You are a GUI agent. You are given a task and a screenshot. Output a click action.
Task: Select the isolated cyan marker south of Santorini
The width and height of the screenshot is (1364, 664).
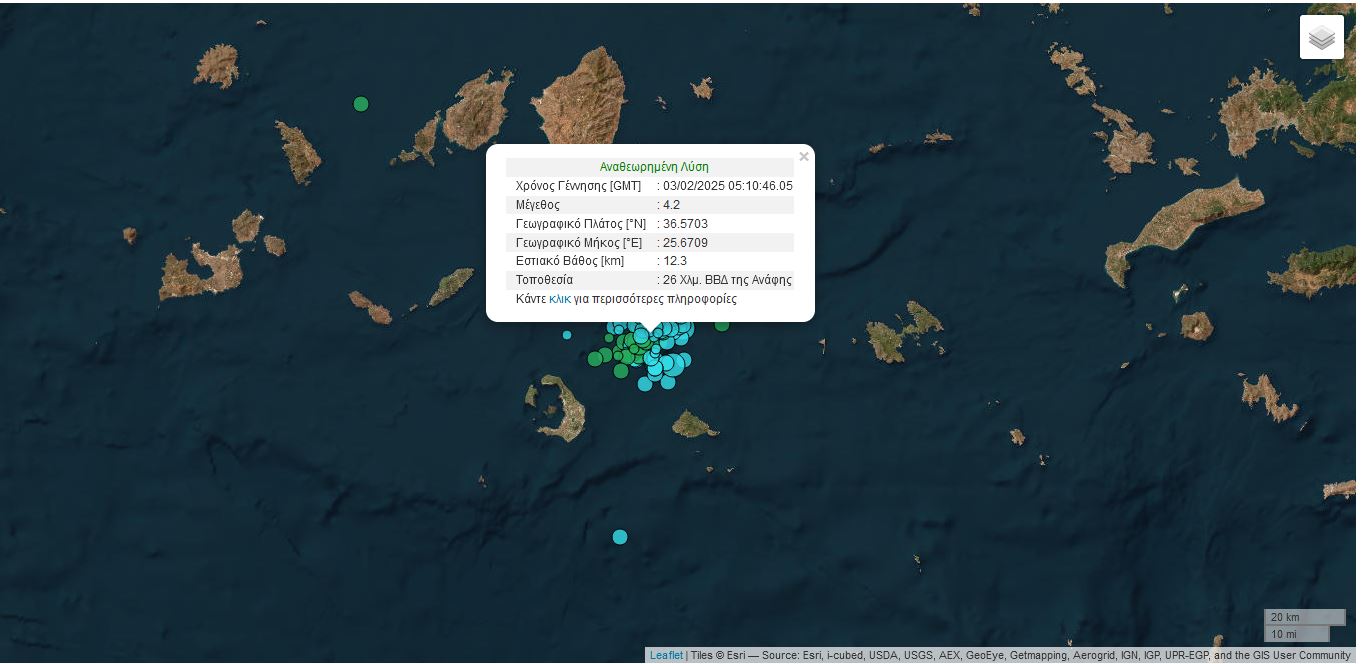(x=620, y=537)
